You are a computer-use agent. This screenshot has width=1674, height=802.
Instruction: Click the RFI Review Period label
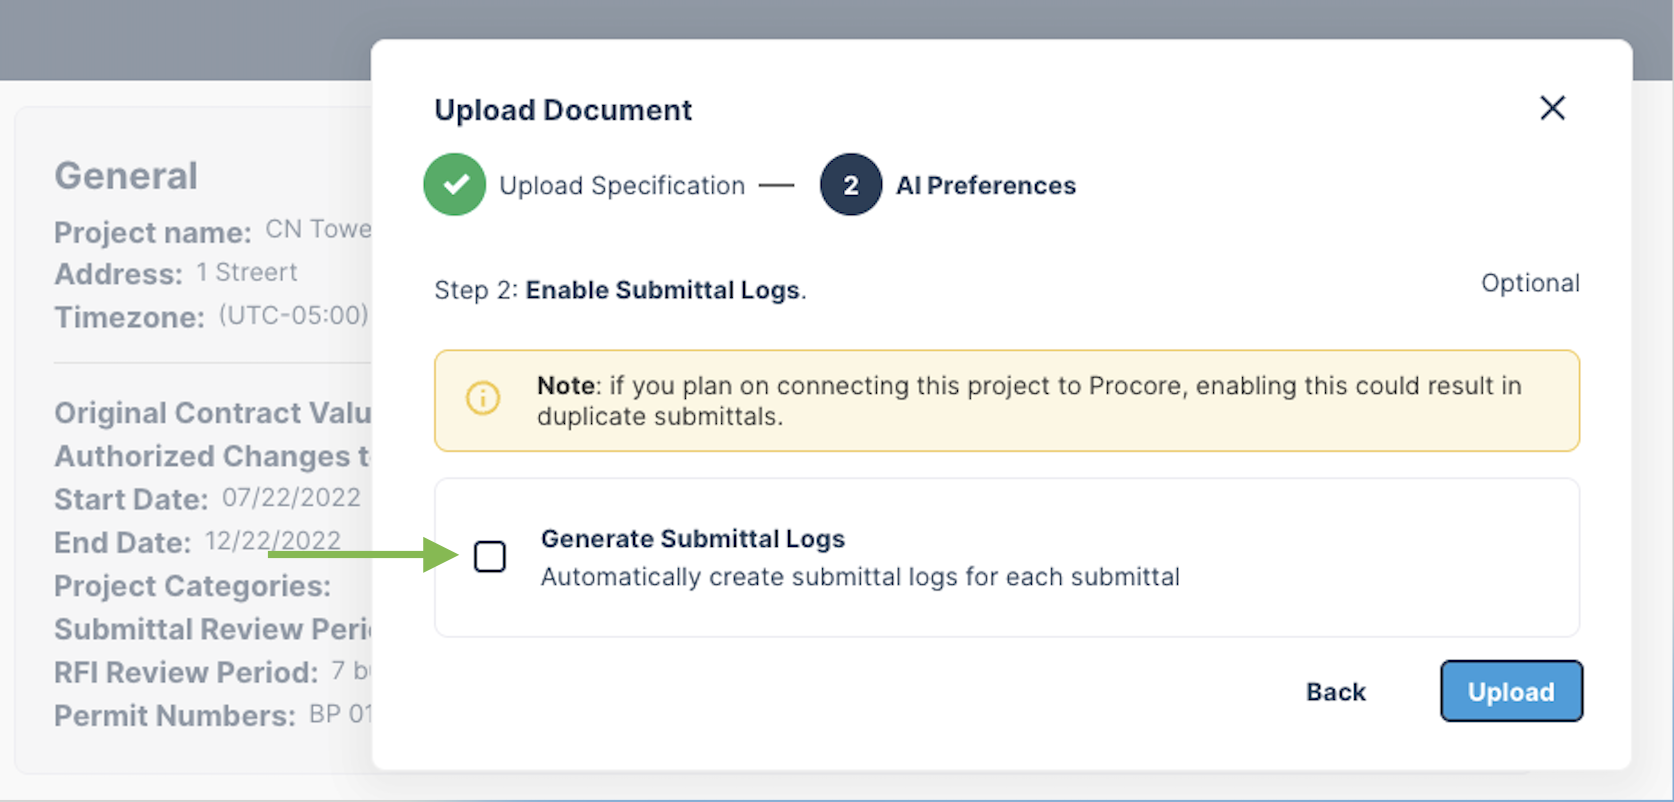(186, 672)
